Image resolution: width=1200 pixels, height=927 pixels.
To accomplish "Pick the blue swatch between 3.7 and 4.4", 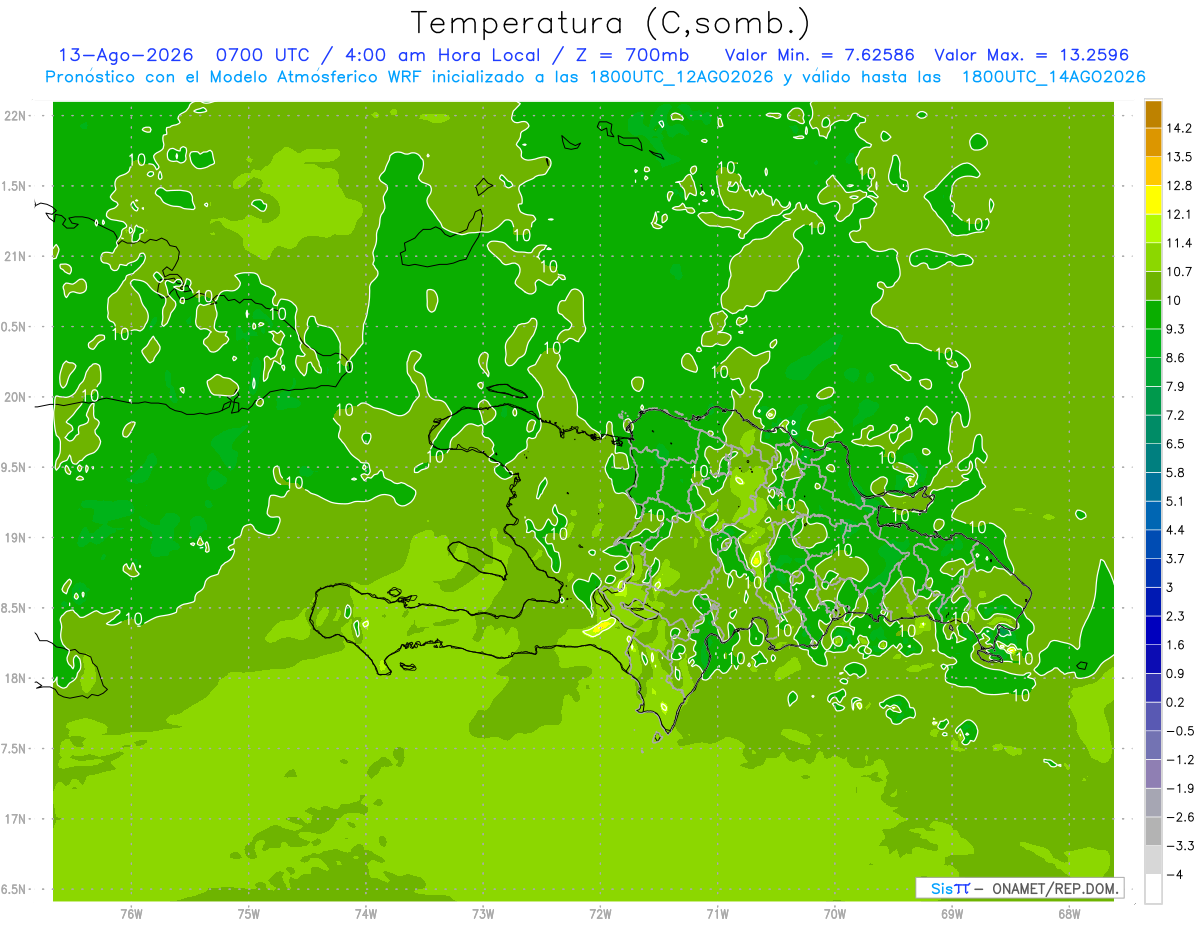I will (x=1153, y=545).
